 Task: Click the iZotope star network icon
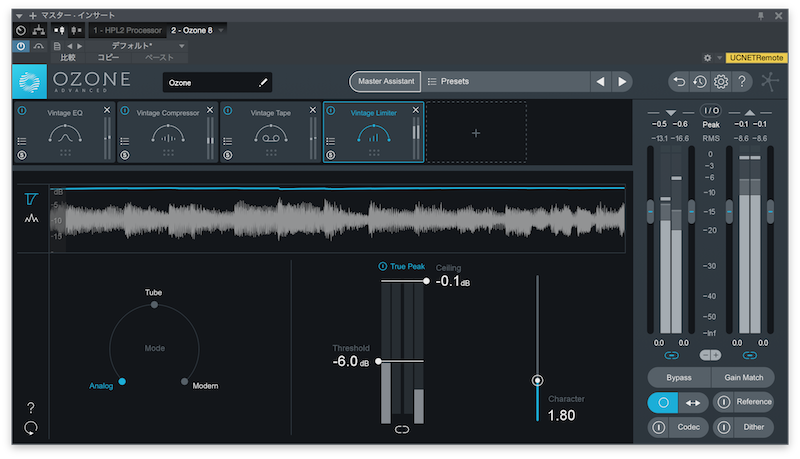(770, 82)
